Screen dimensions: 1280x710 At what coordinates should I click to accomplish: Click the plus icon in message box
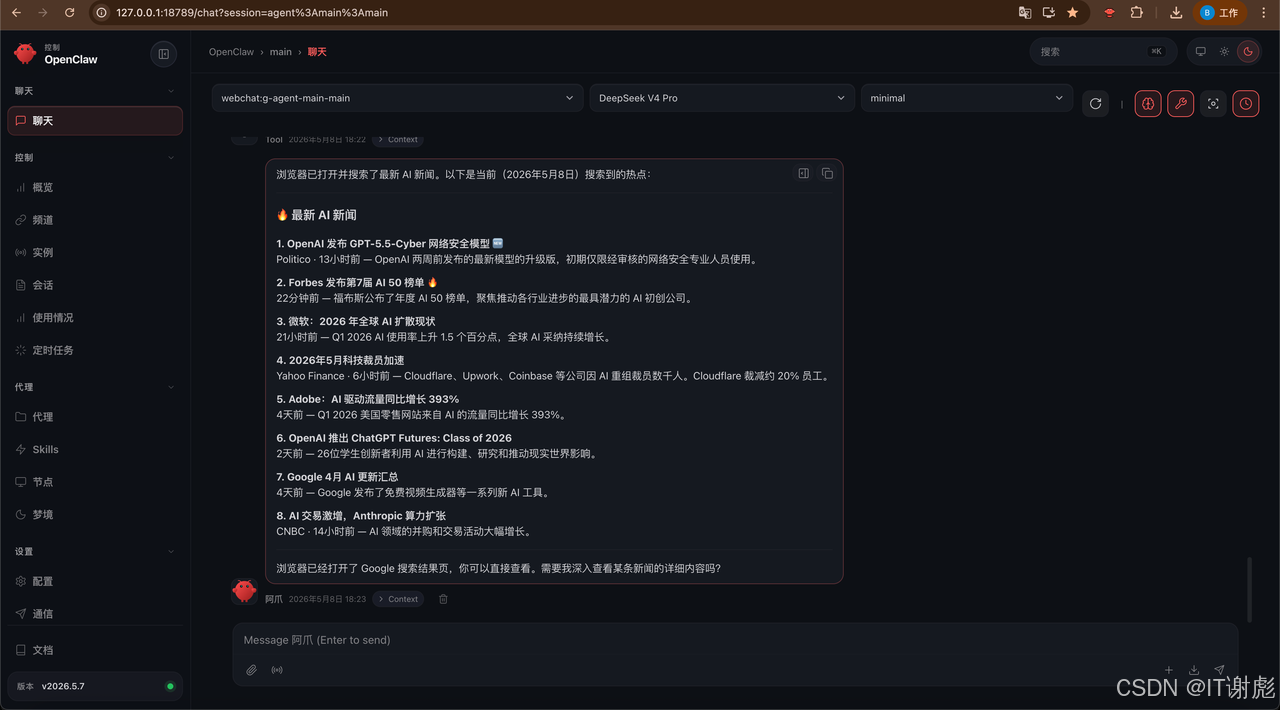[x=1168, y=670]
